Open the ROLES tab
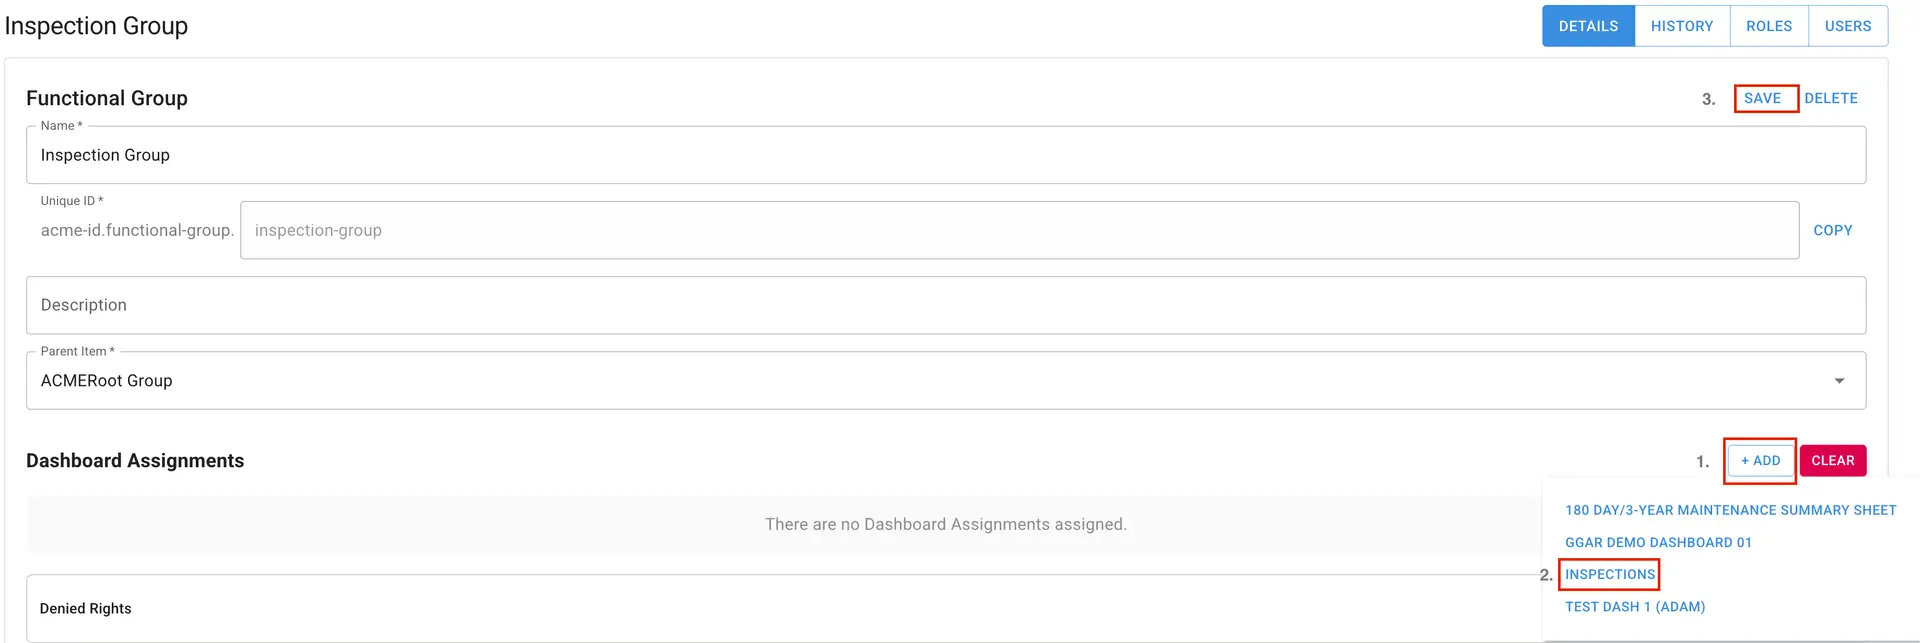This screenshot has height=643, width=1920. tap(1768, 26)
